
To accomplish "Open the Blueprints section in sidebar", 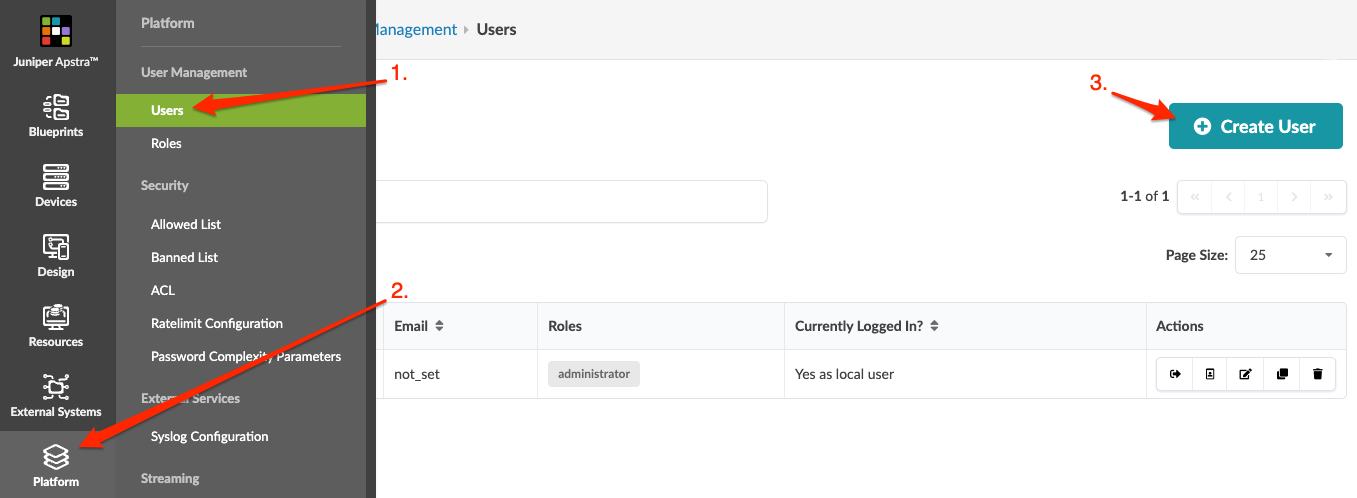I will coord(56,115).
